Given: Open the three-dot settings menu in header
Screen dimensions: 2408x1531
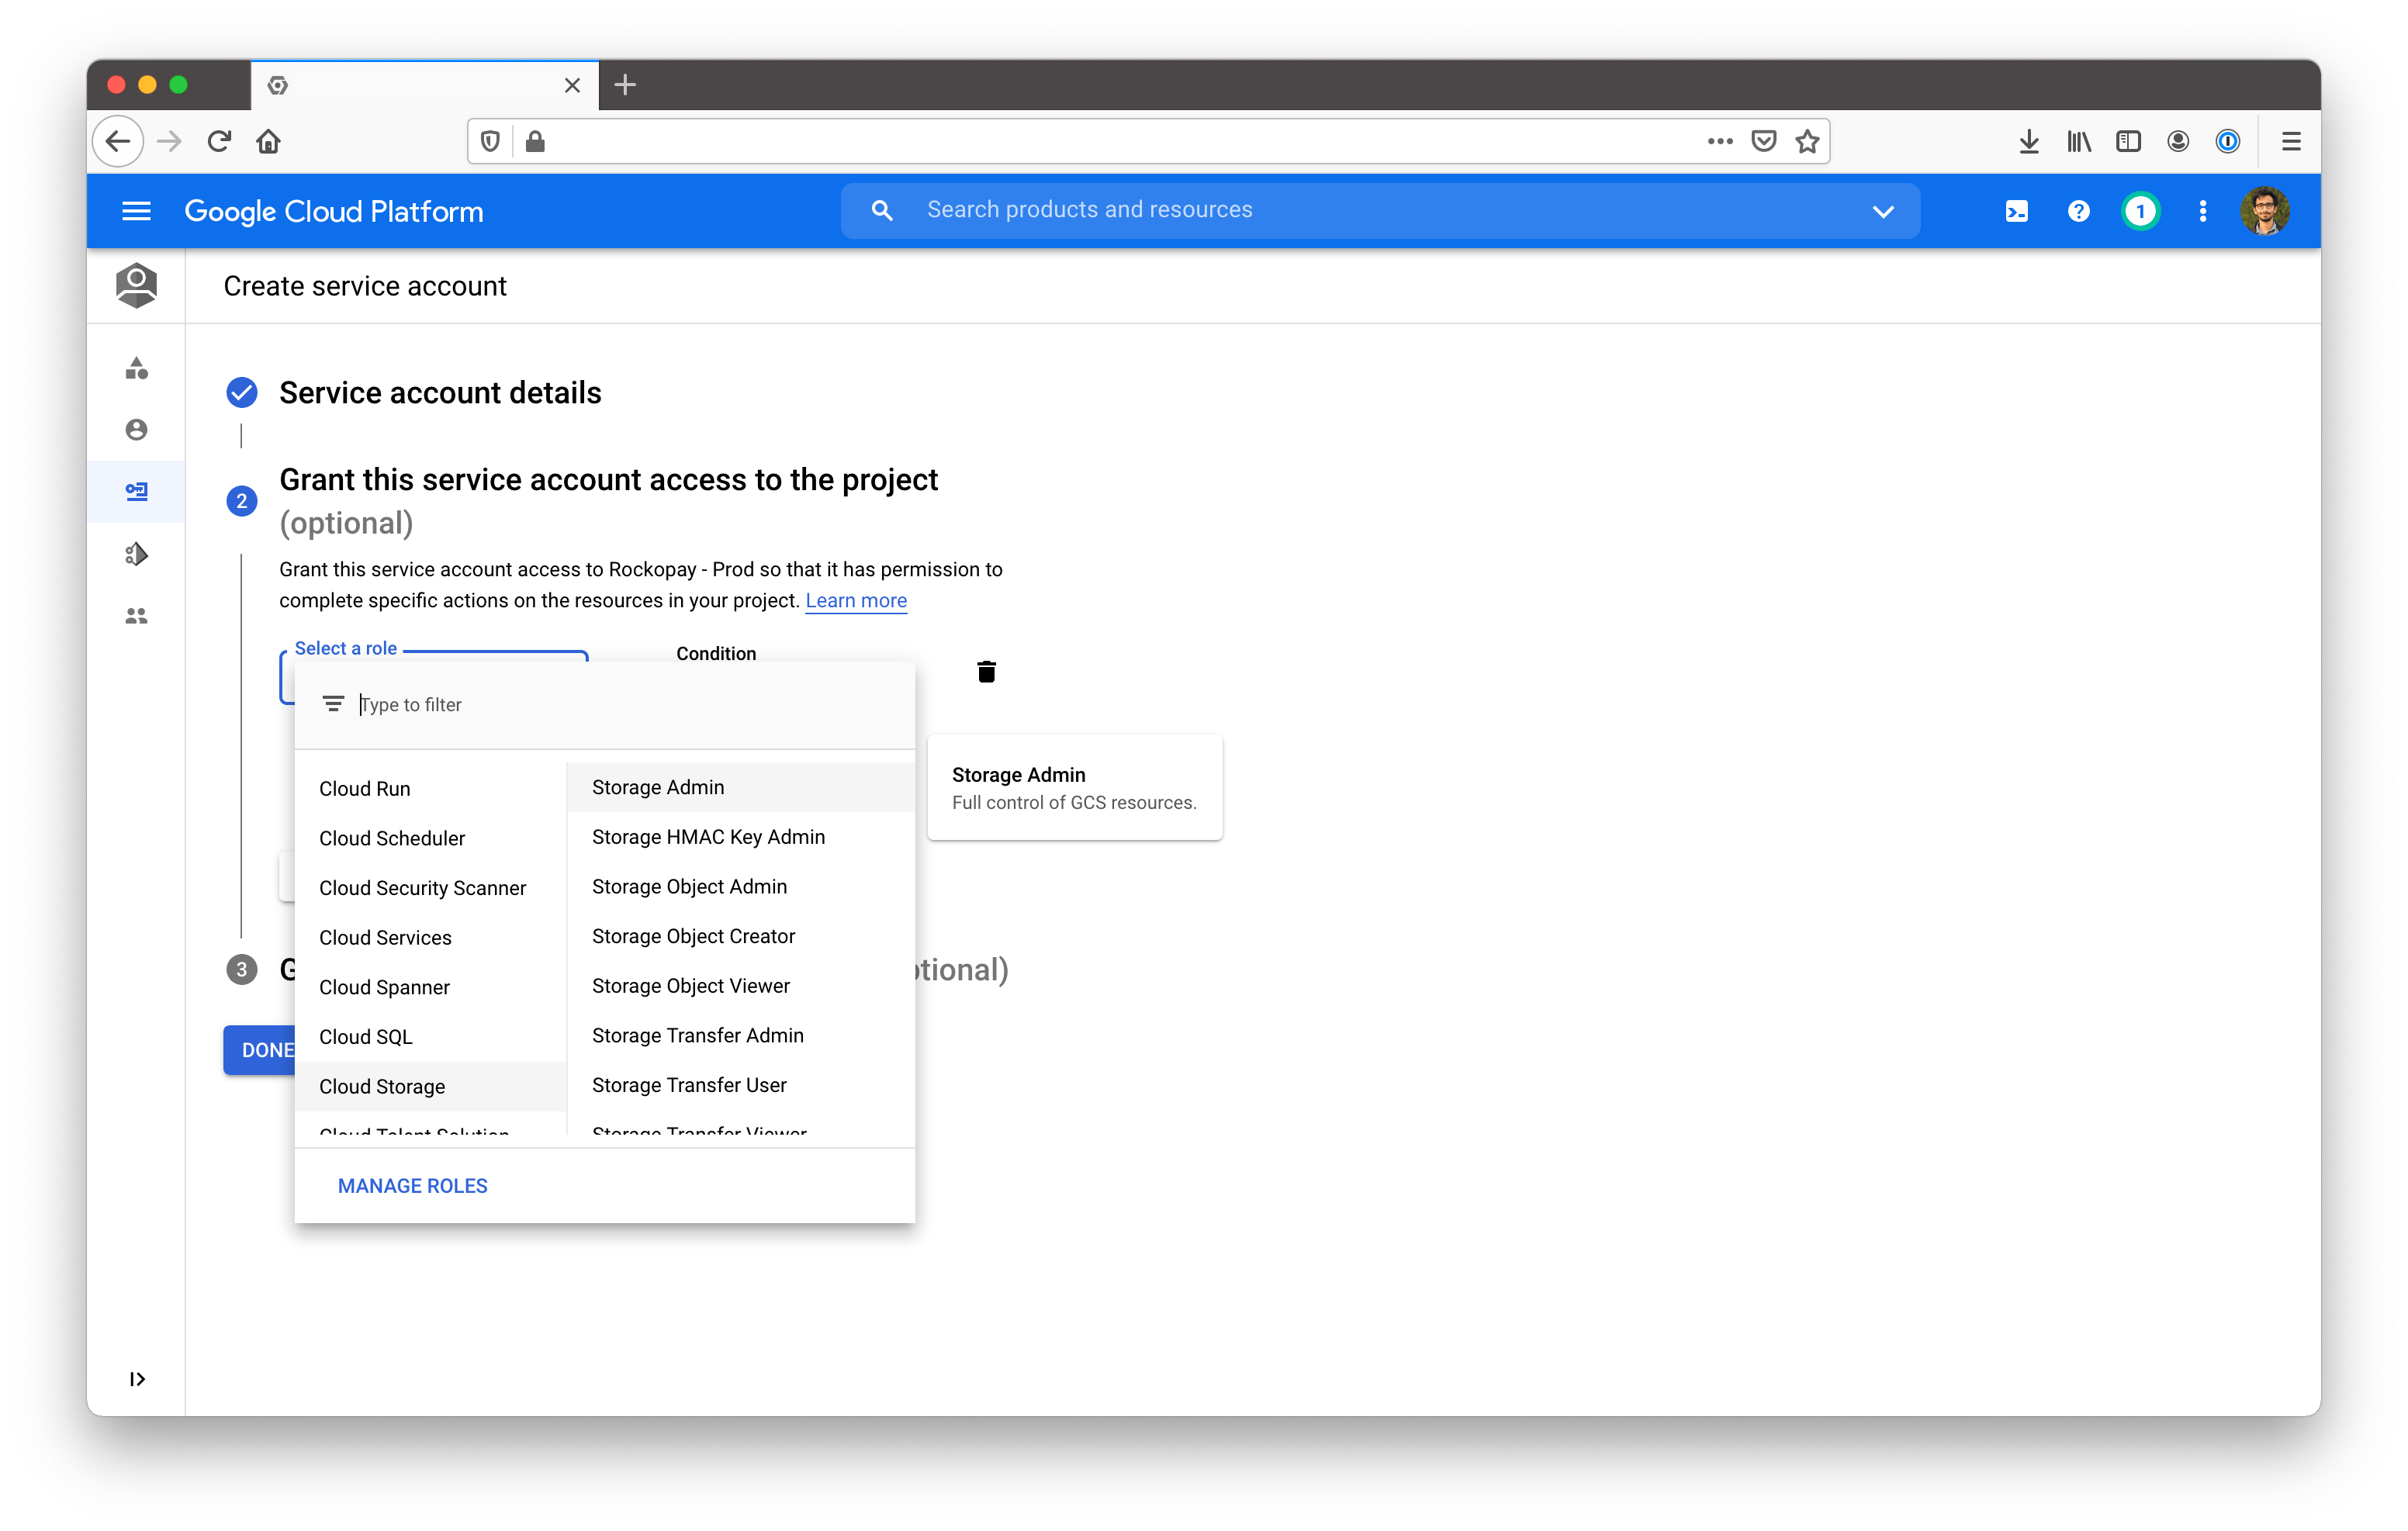Looking at the screenshot, I should [2202, 211].
